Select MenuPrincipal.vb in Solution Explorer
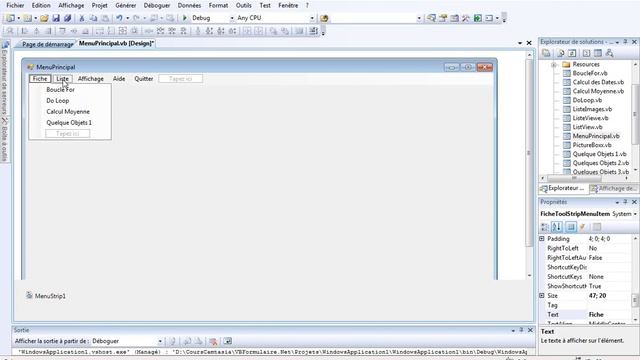Screen dimensions: 640x360 pyautogui.click(x=596, y=136)
